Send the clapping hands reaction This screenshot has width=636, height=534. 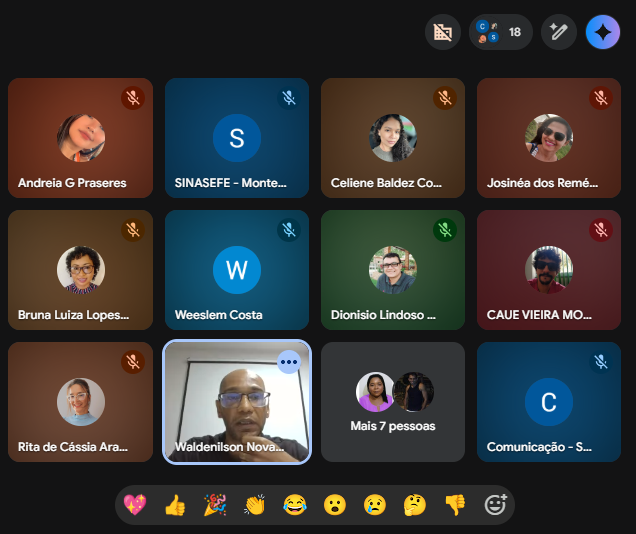coord(255,505)
